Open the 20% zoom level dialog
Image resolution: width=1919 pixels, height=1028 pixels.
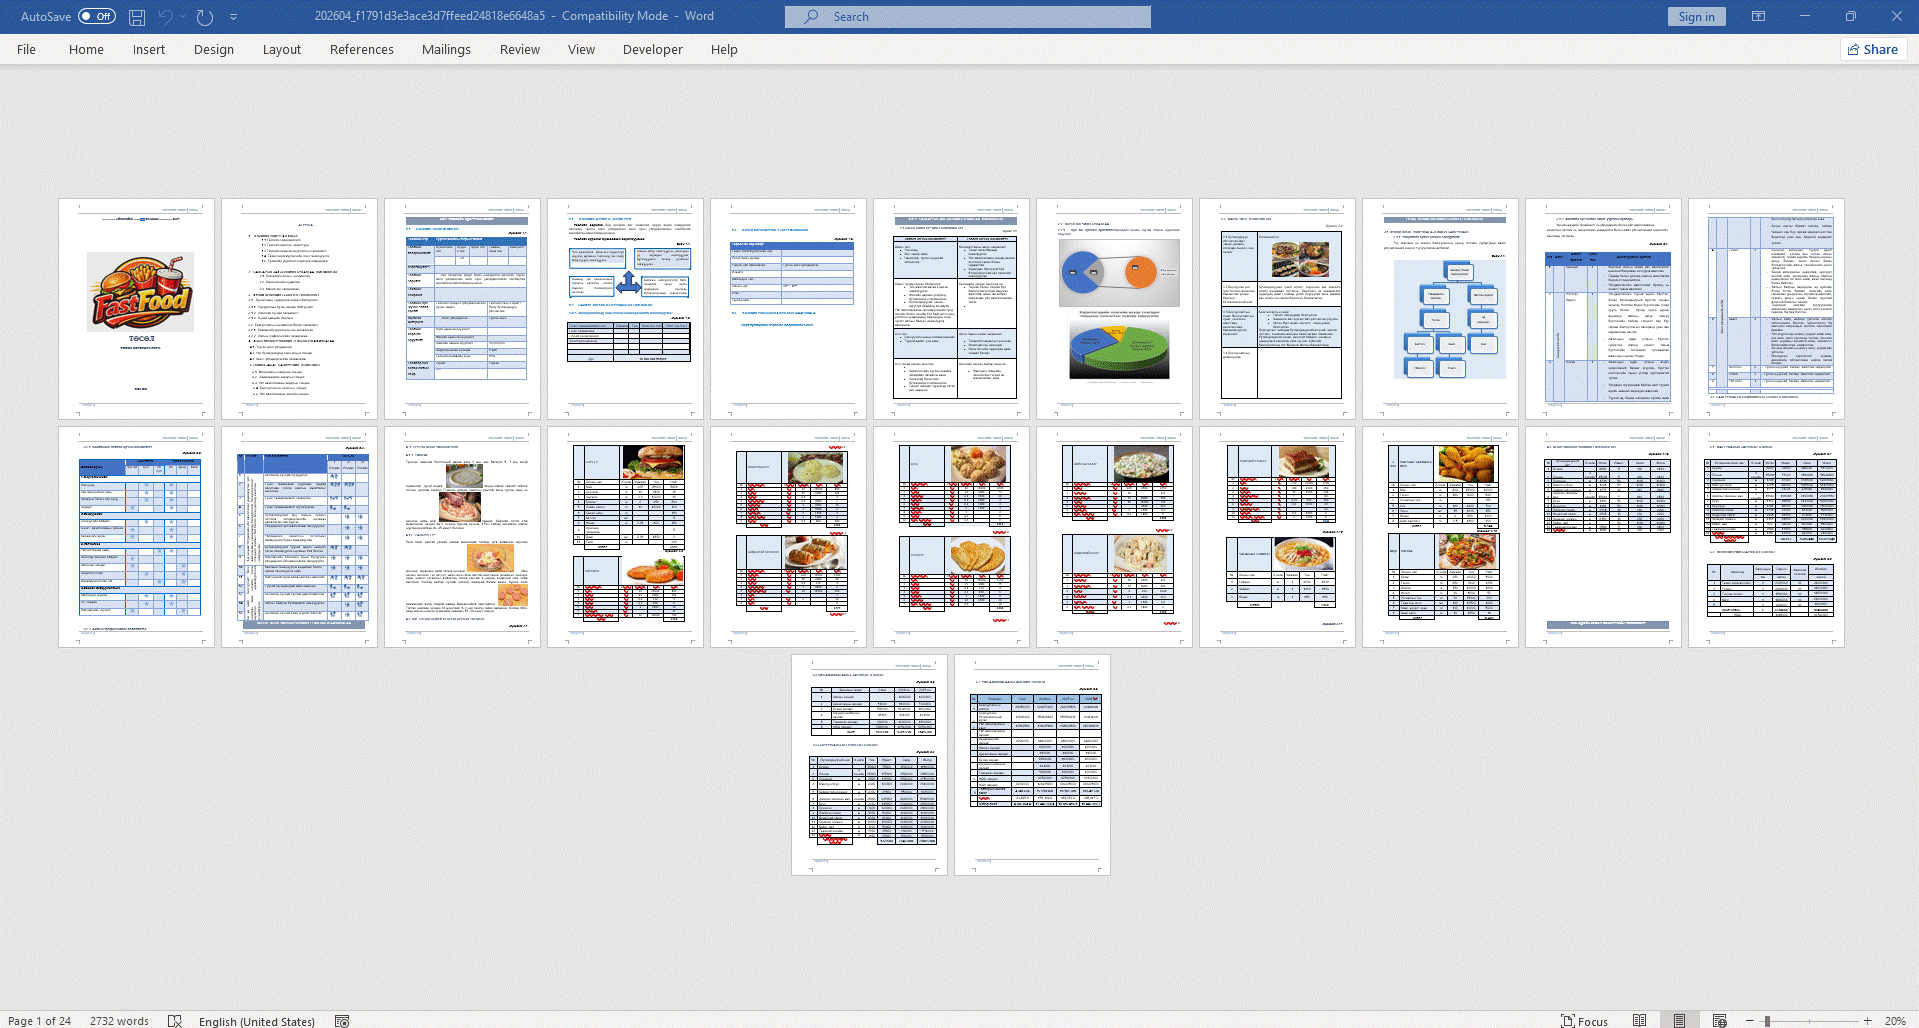(x=1895, y=1021)
